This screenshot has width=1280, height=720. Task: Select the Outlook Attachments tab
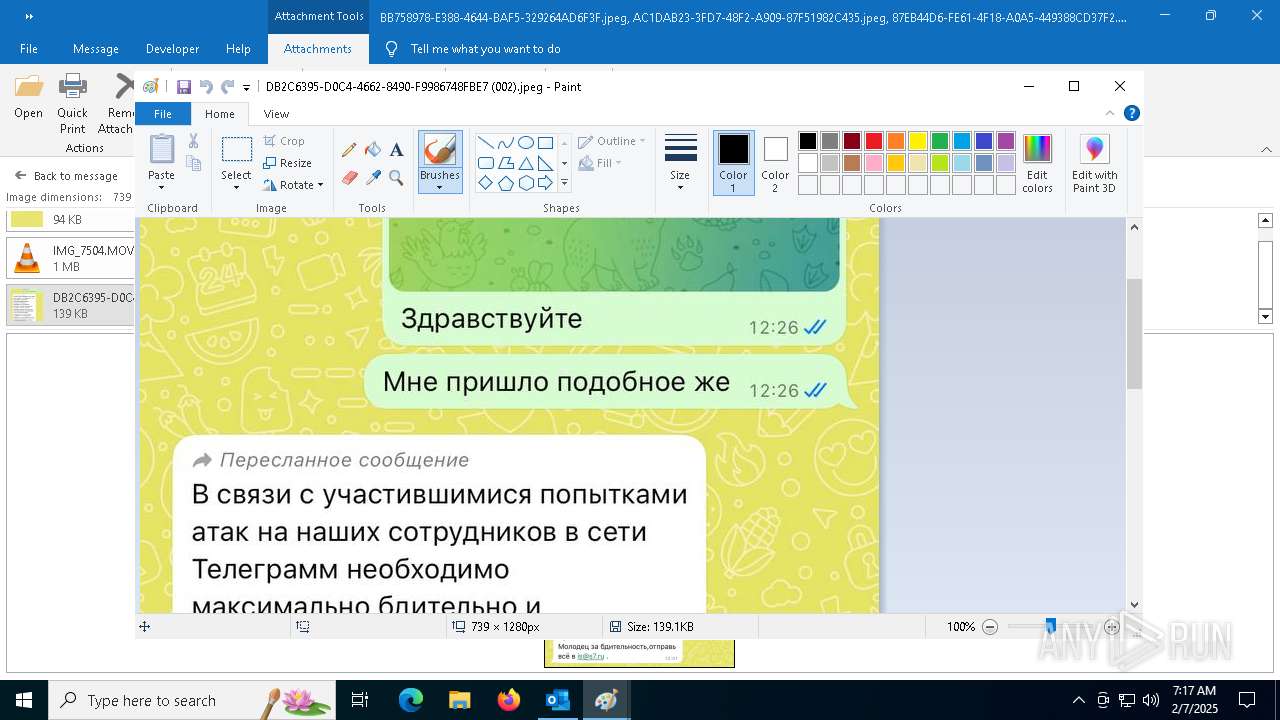click(x=317, y=49)
